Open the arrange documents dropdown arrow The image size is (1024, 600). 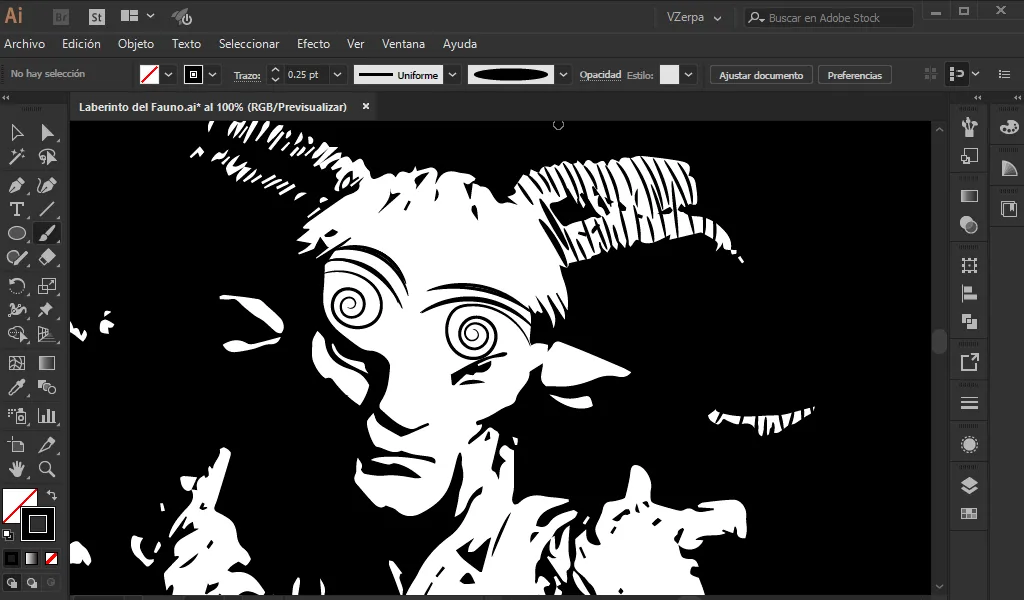150,16
